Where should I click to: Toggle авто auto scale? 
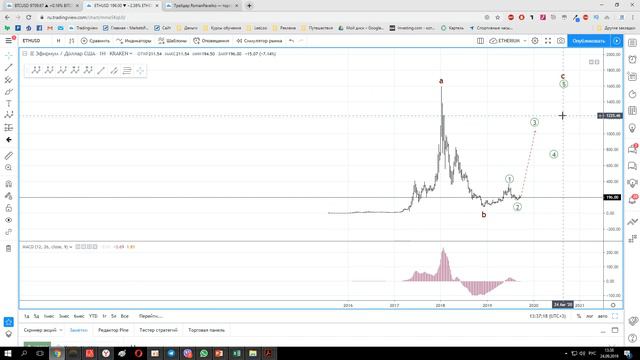[x=602, y=316]
